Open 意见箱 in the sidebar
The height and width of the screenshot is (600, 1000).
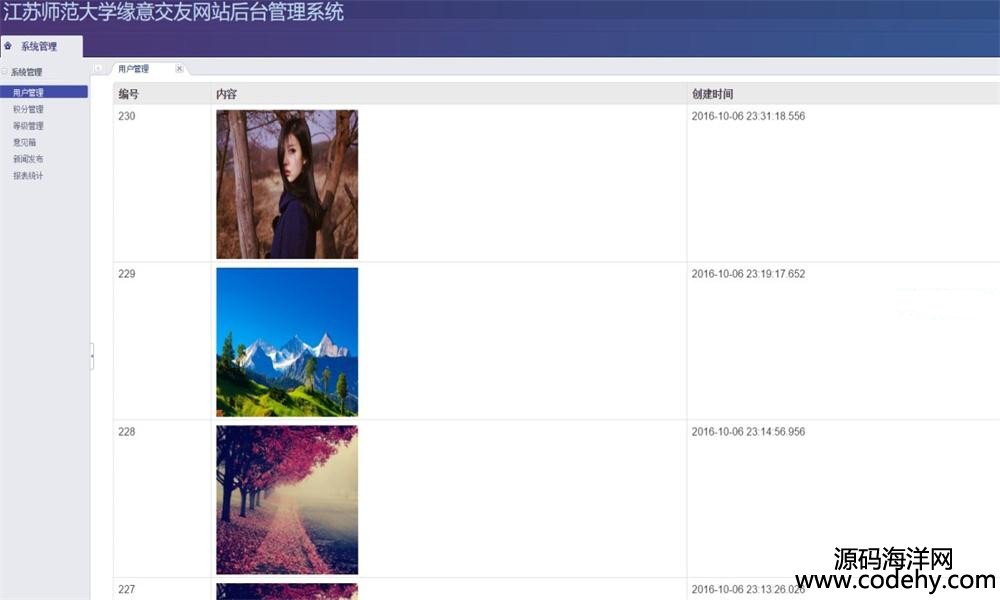click(x=24, y=142)
